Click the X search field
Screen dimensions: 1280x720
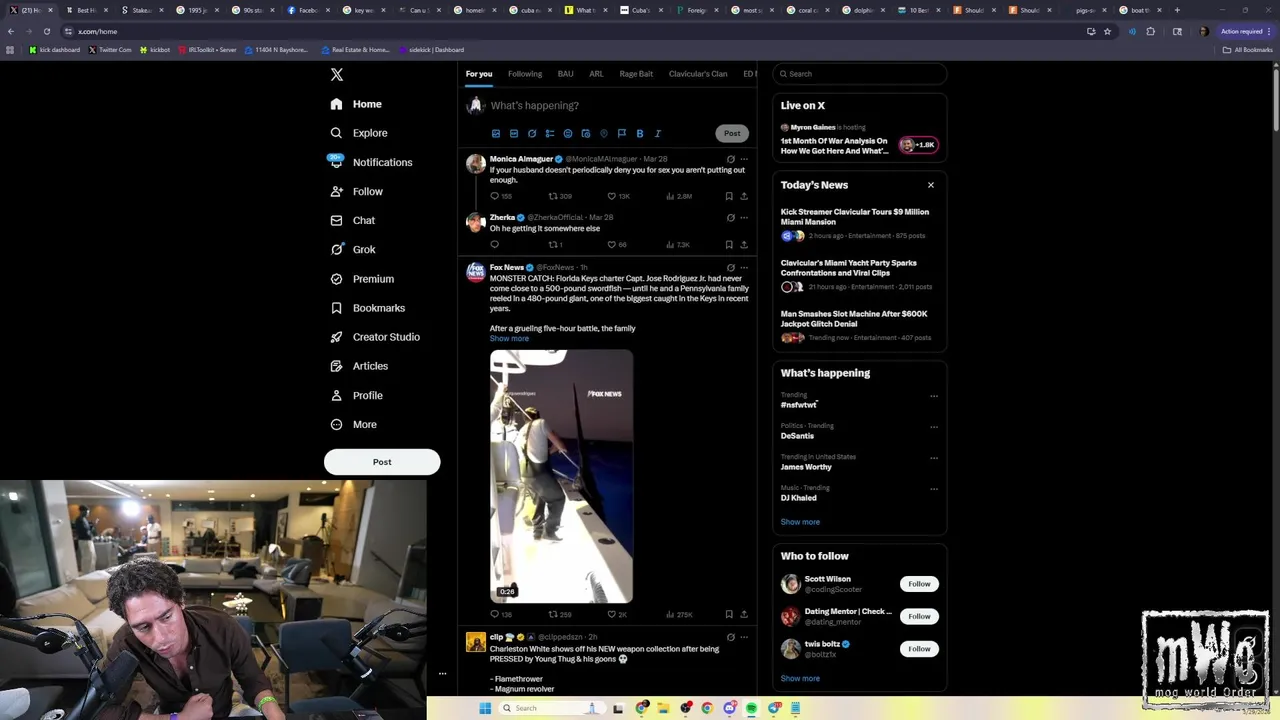point(860,74)
